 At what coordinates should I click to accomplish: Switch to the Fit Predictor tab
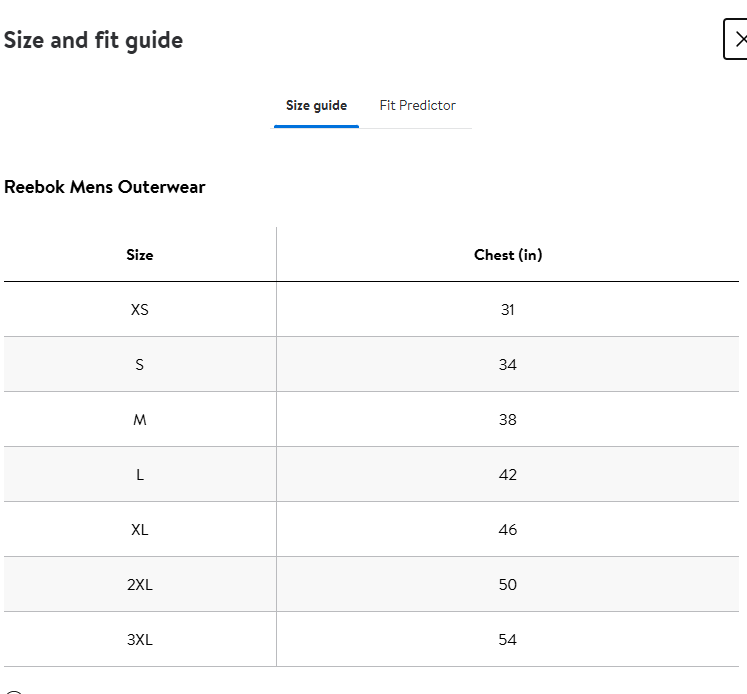tap(417, 105)
